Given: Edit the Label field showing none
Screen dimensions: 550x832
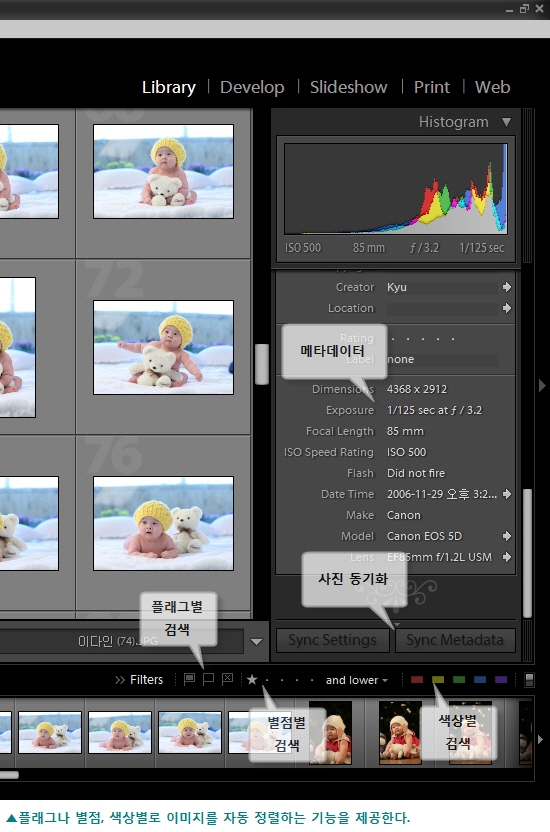Looking at the screenshot, I should pos(442,359).
